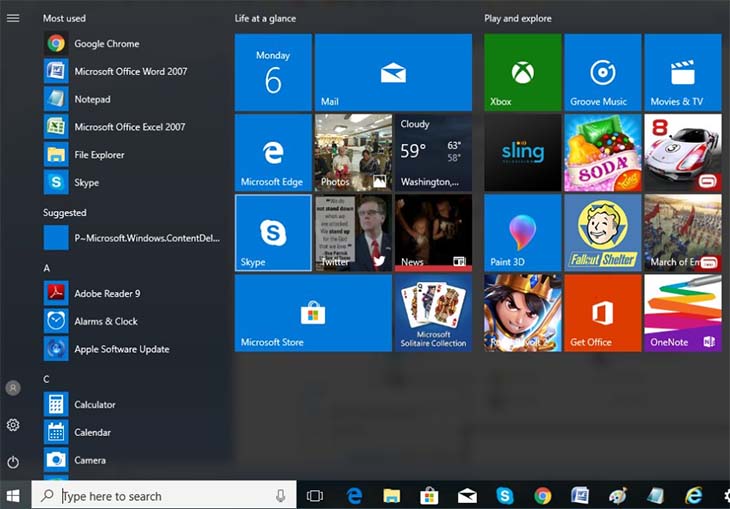Click the Life at a glance group title

[x=265, y=19]
